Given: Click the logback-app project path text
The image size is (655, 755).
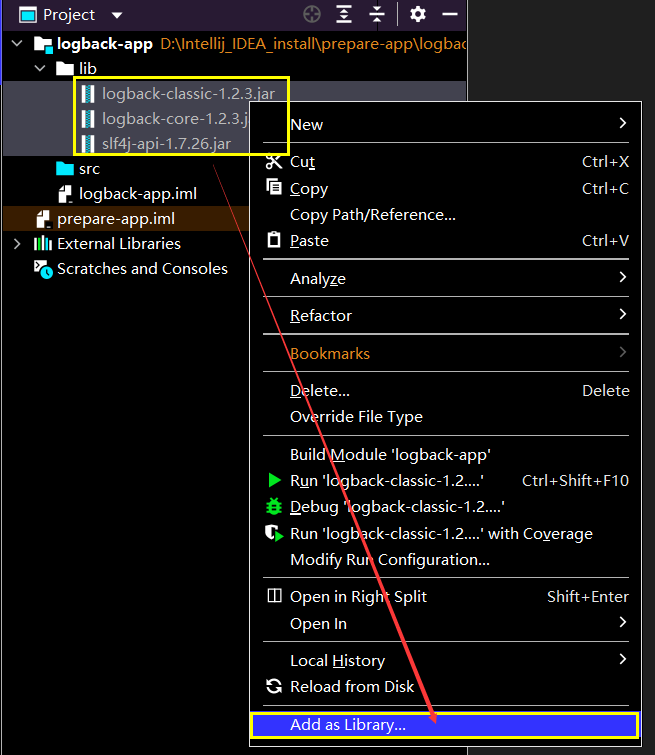Looking at the screenshot, I should point(313,44).
